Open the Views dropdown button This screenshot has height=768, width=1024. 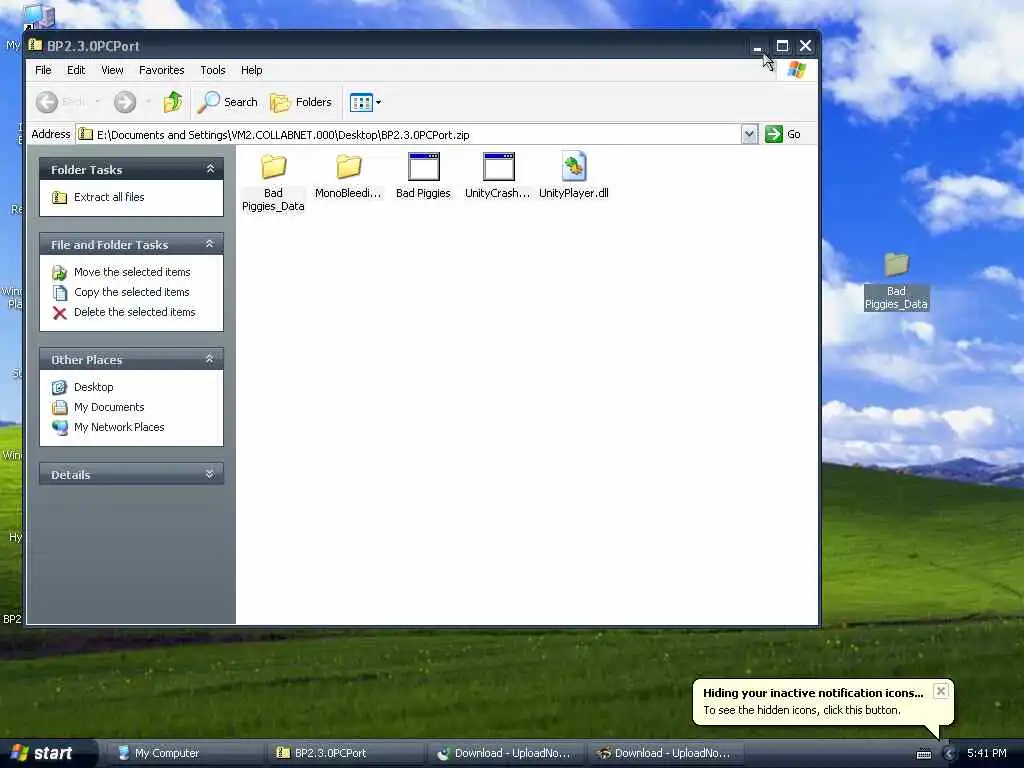[x=365, y=102]
